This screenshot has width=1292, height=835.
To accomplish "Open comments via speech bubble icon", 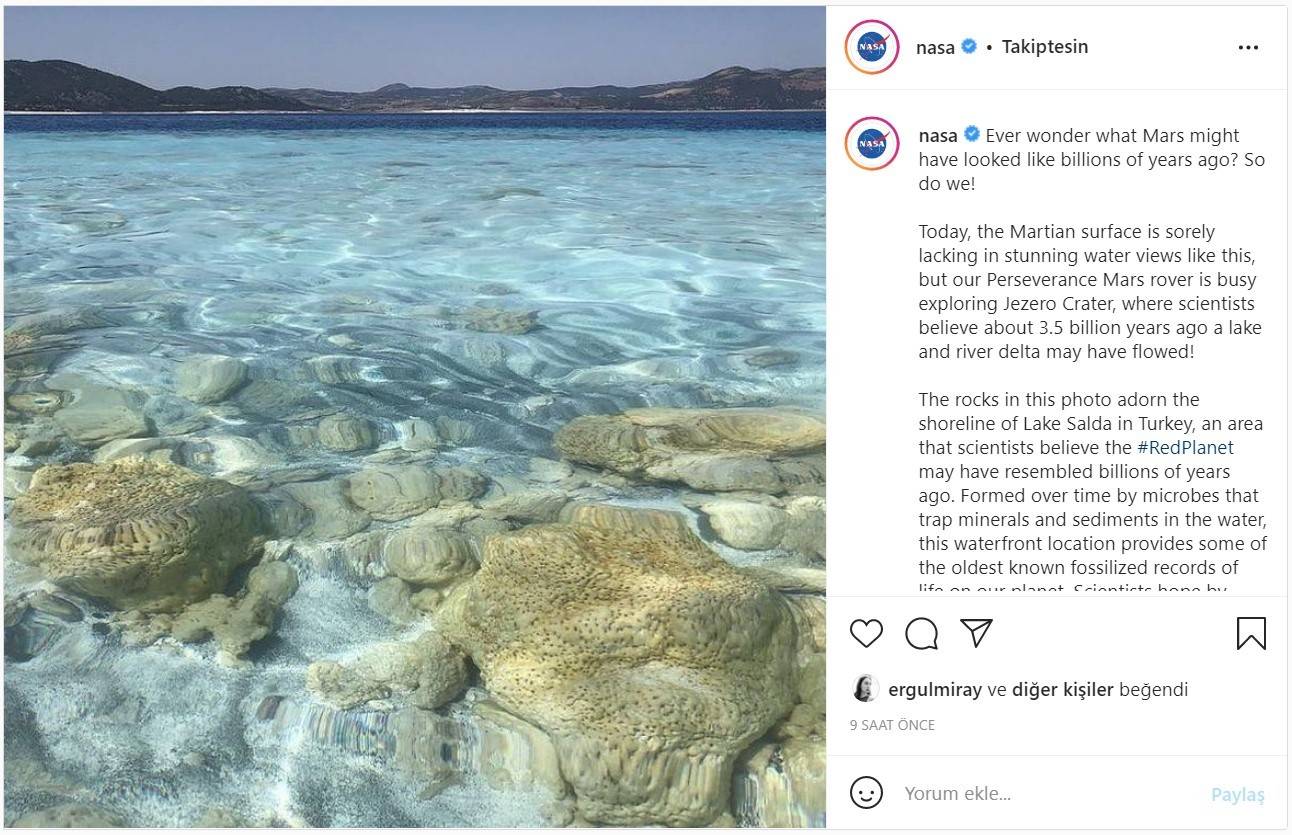I will 921,633.
